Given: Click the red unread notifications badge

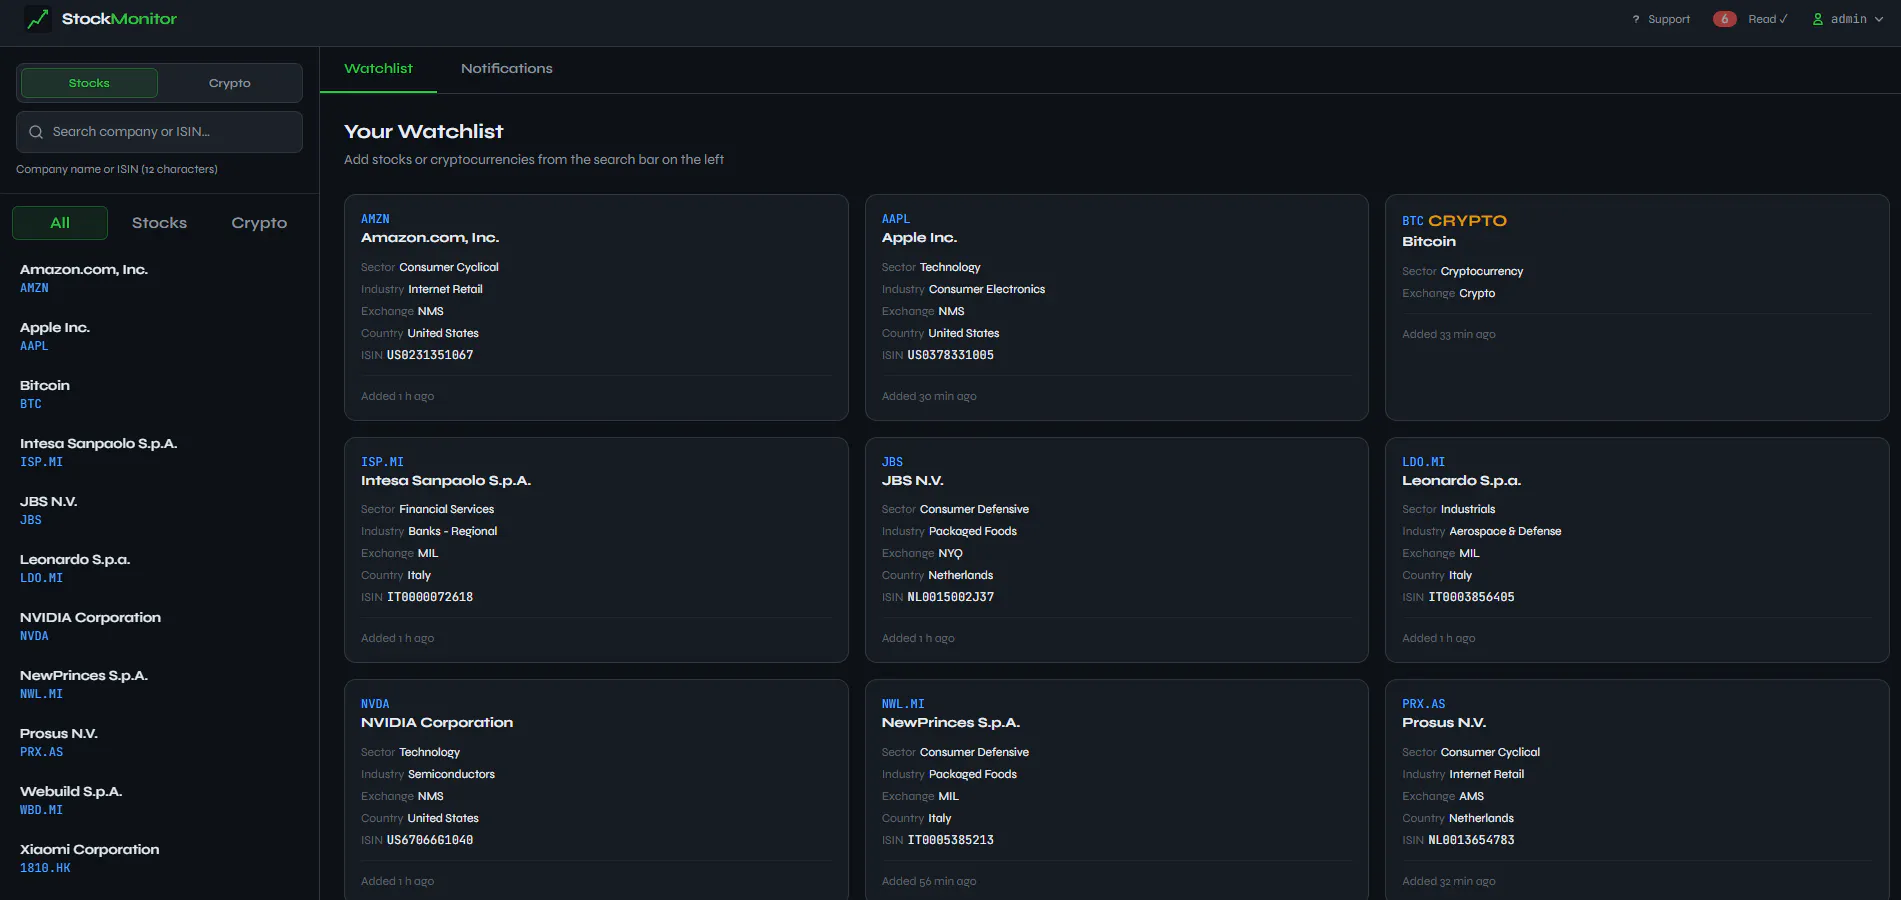Looking at the screenshot, I should click(1724, 19).
